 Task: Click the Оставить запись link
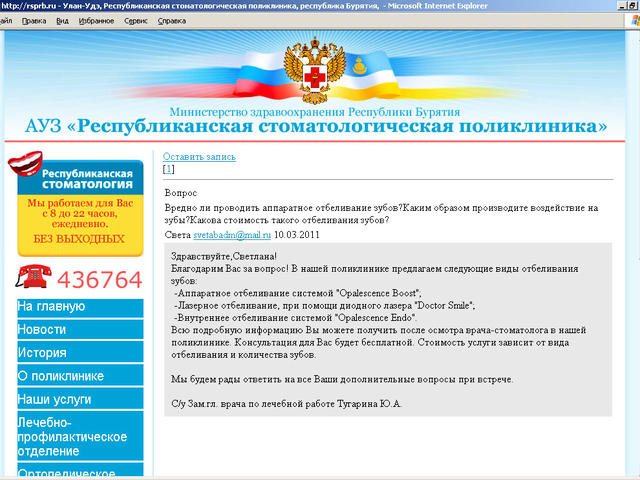tap(199, 157)
